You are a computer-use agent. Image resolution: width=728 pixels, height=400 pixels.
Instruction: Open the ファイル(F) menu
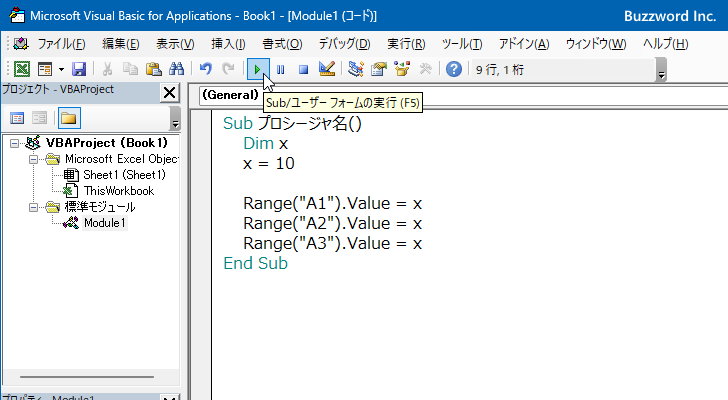(61, 44)
